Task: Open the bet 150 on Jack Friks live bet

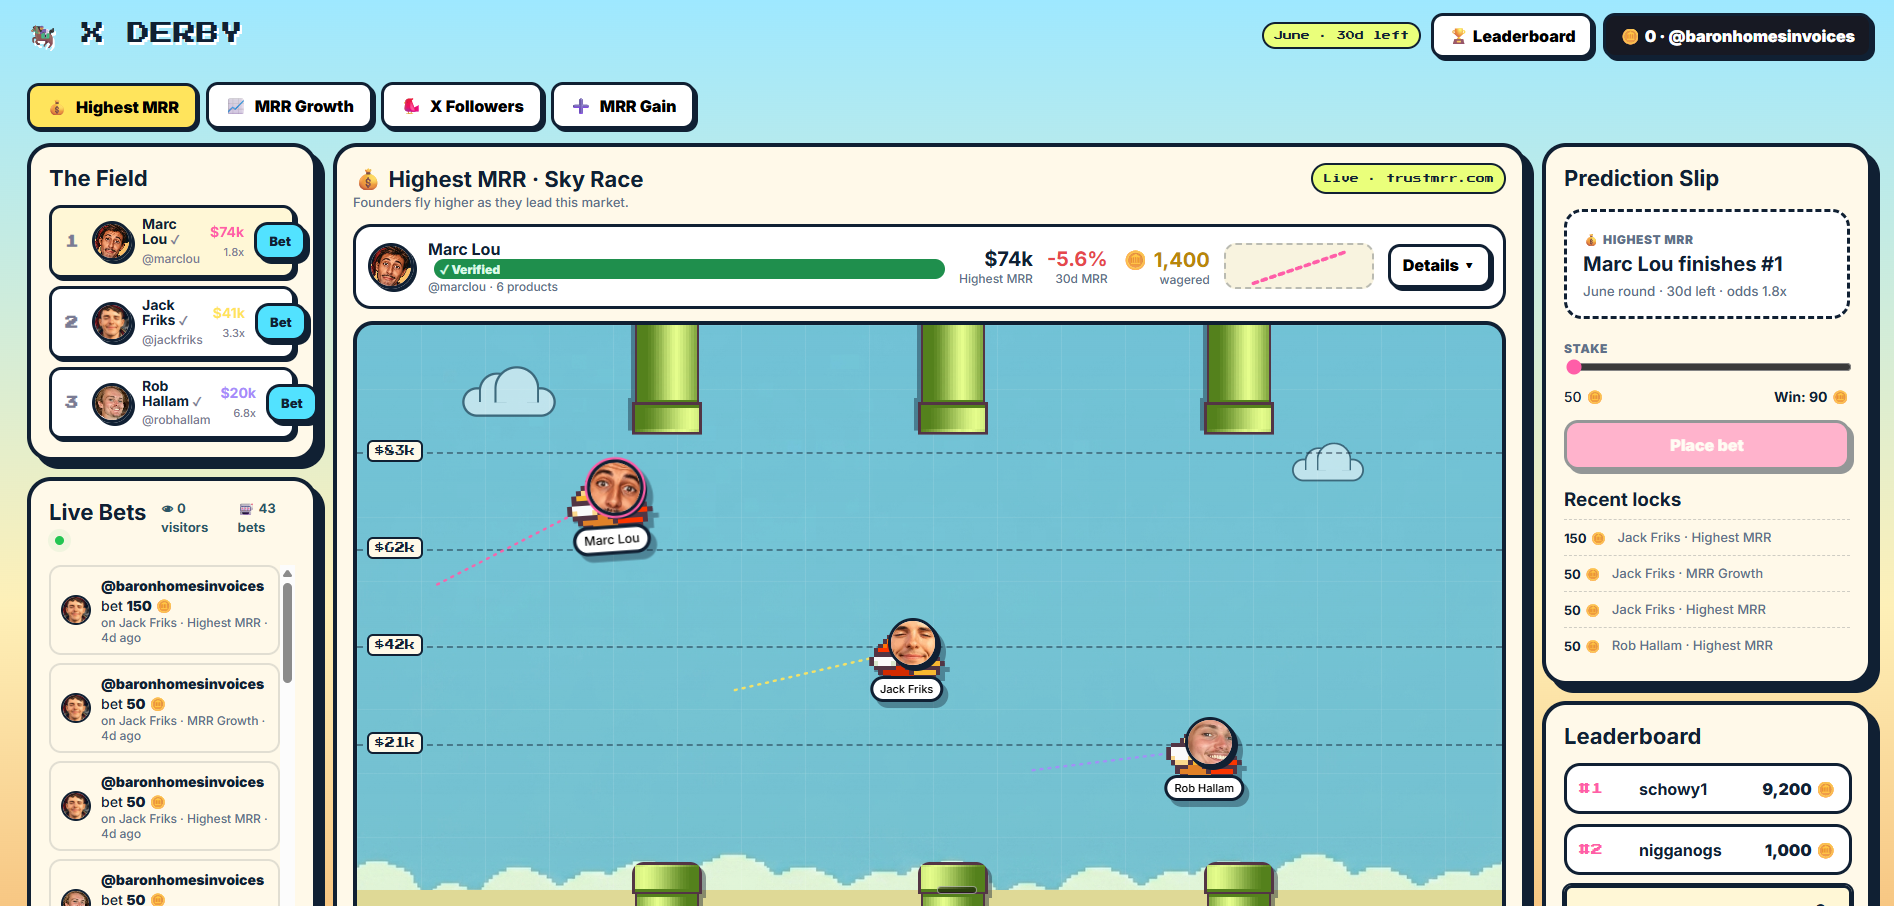Action: (x=164, y=610)
